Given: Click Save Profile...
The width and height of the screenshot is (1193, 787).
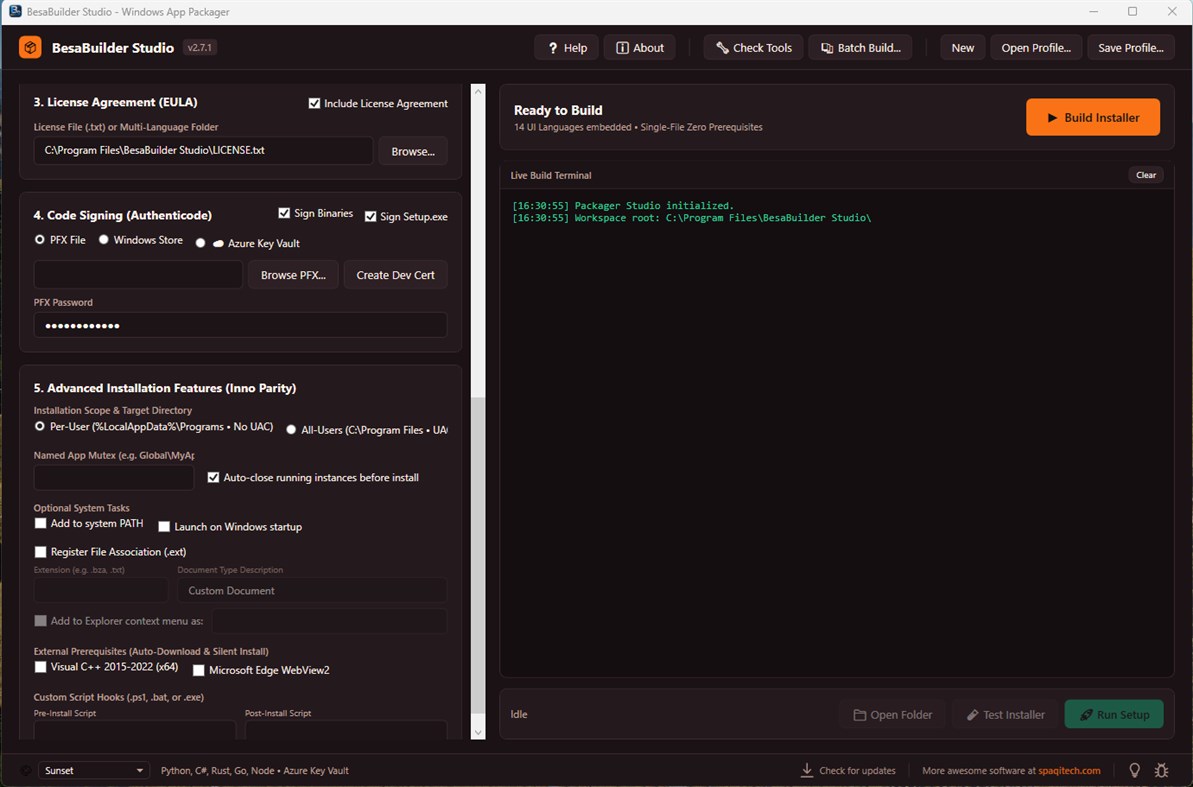Looking at the screenshot, I should point(1131,48).
